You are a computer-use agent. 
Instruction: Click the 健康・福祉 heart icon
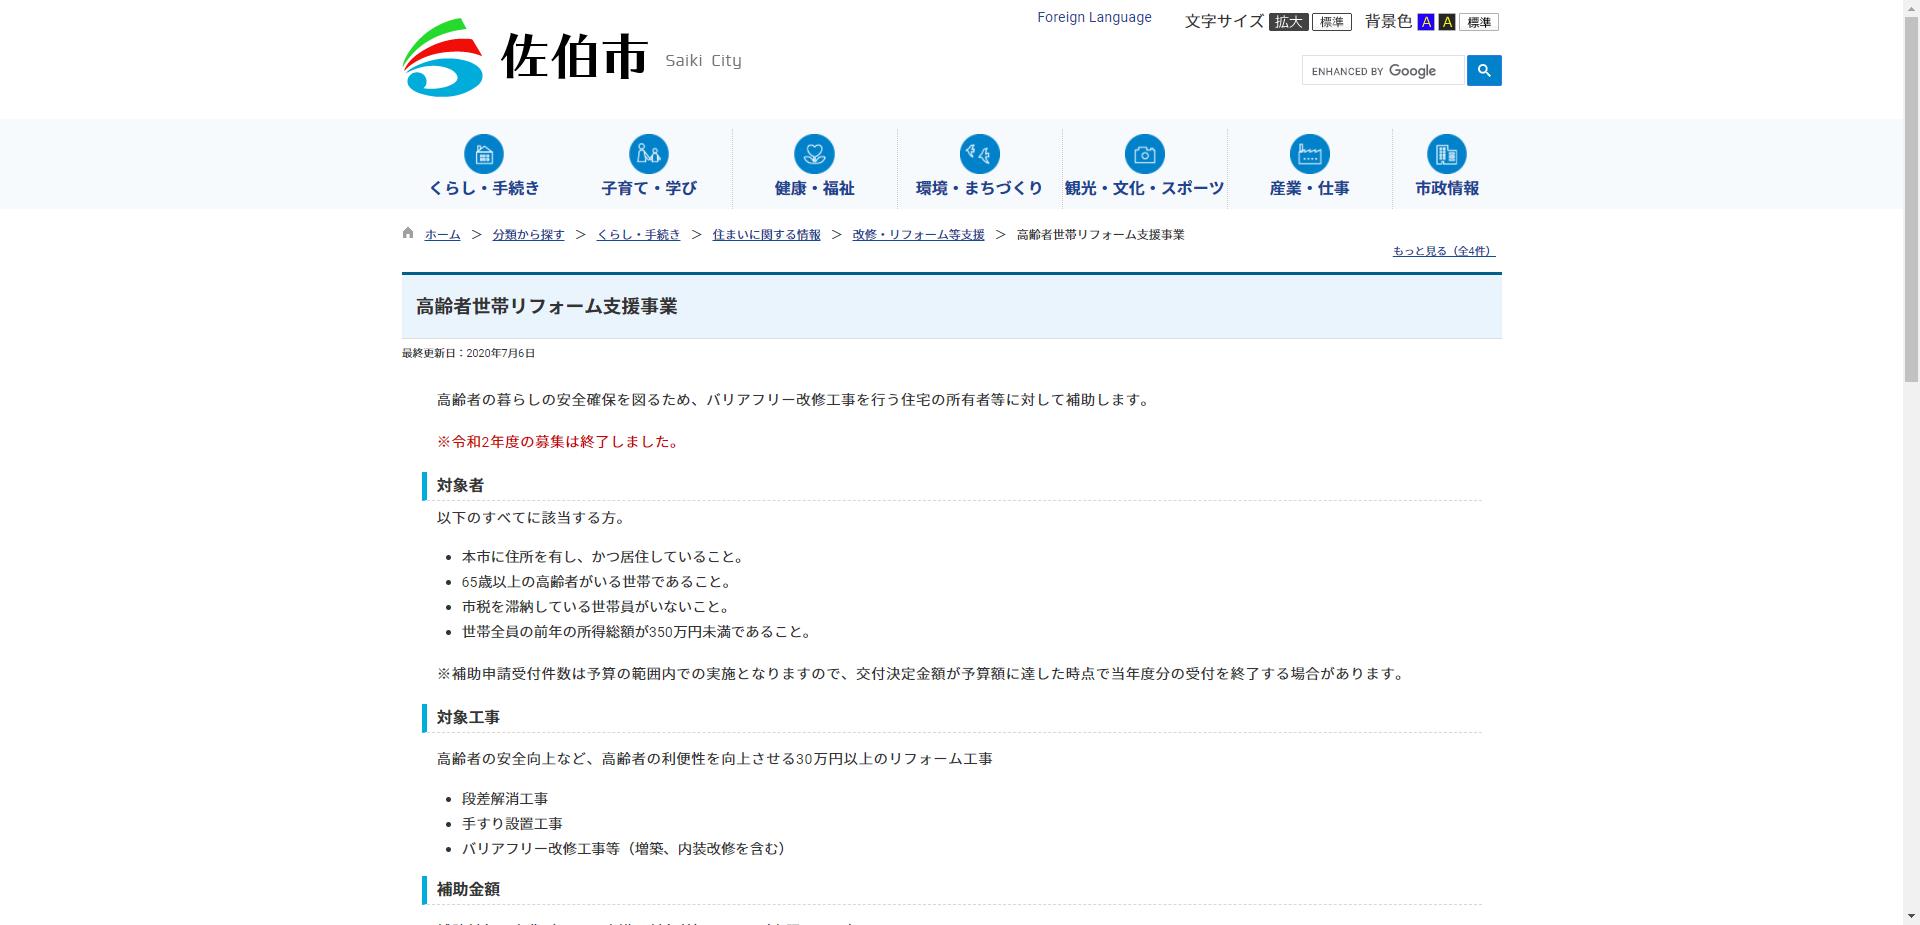[813, 155]
